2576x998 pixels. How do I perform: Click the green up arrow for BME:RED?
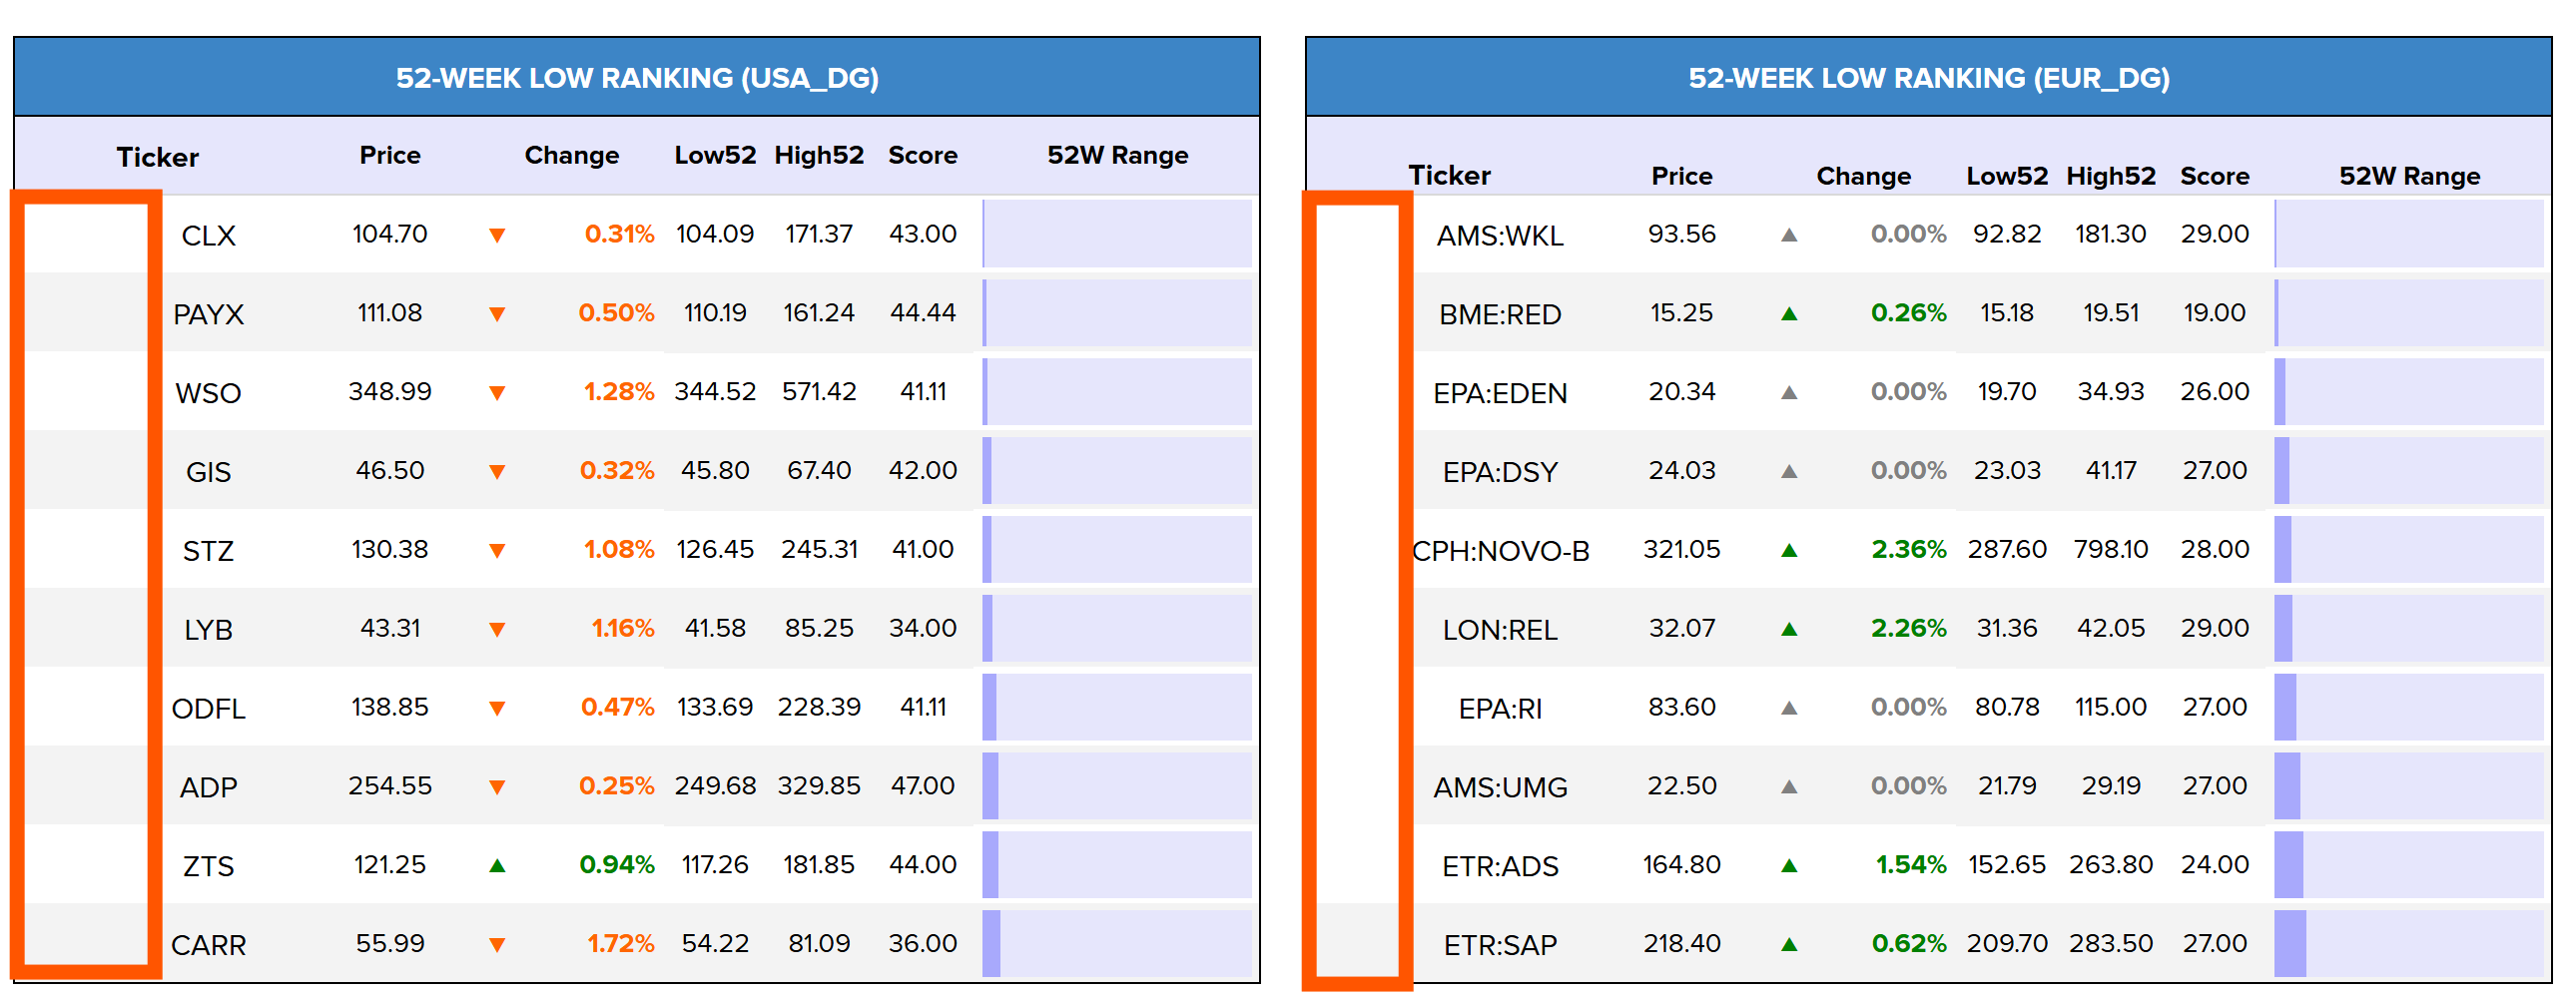pos(1789,314)
